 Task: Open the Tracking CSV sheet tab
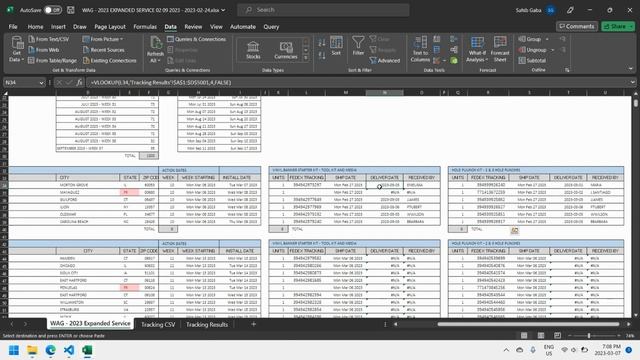click(x=158, y=324)
